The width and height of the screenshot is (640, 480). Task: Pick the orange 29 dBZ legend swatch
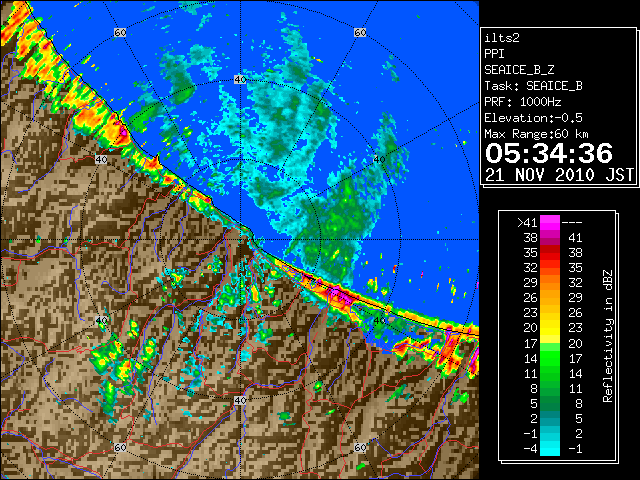pos(550,282)
